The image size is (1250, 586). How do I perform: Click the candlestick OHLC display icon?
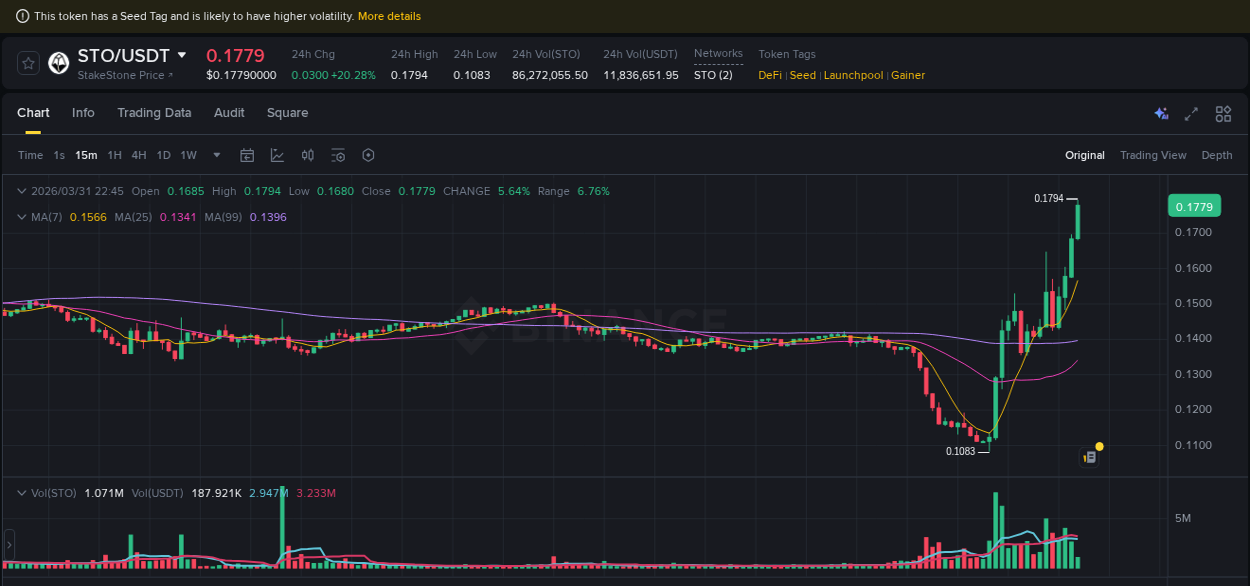(x=308, y=155)
